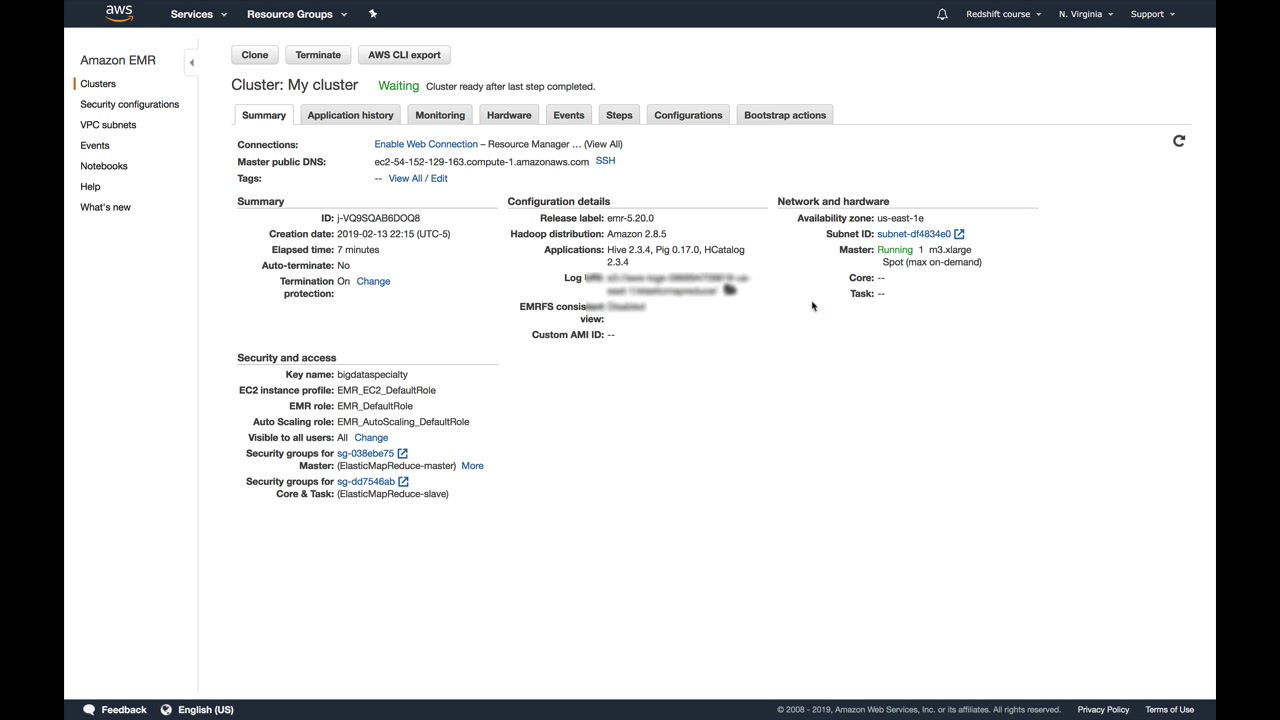Image resolution: width=1280 pixels, height=720 pixels.
Task: Open the notifications bell
Action: pyautogui.click(x=942, y=14)
